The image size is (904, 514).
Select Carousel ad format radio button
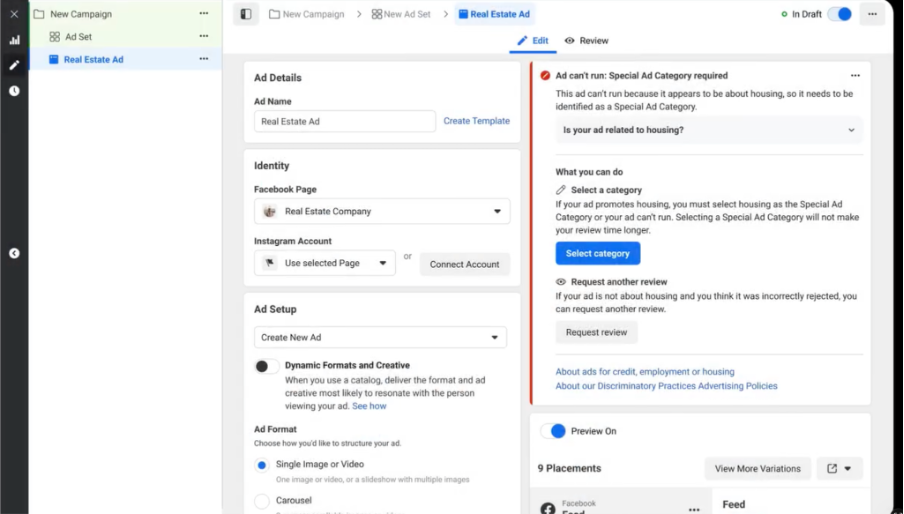click(x=262, y=501)
